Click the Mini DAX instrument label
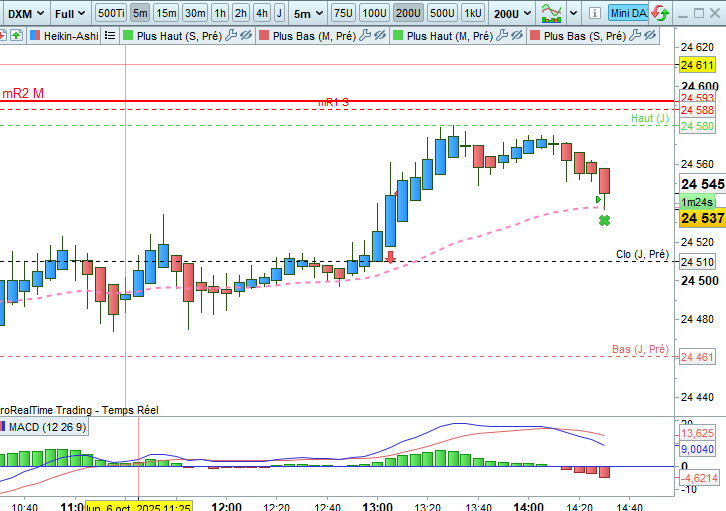This screenshot has height=511, width=726. coord(628,13)
